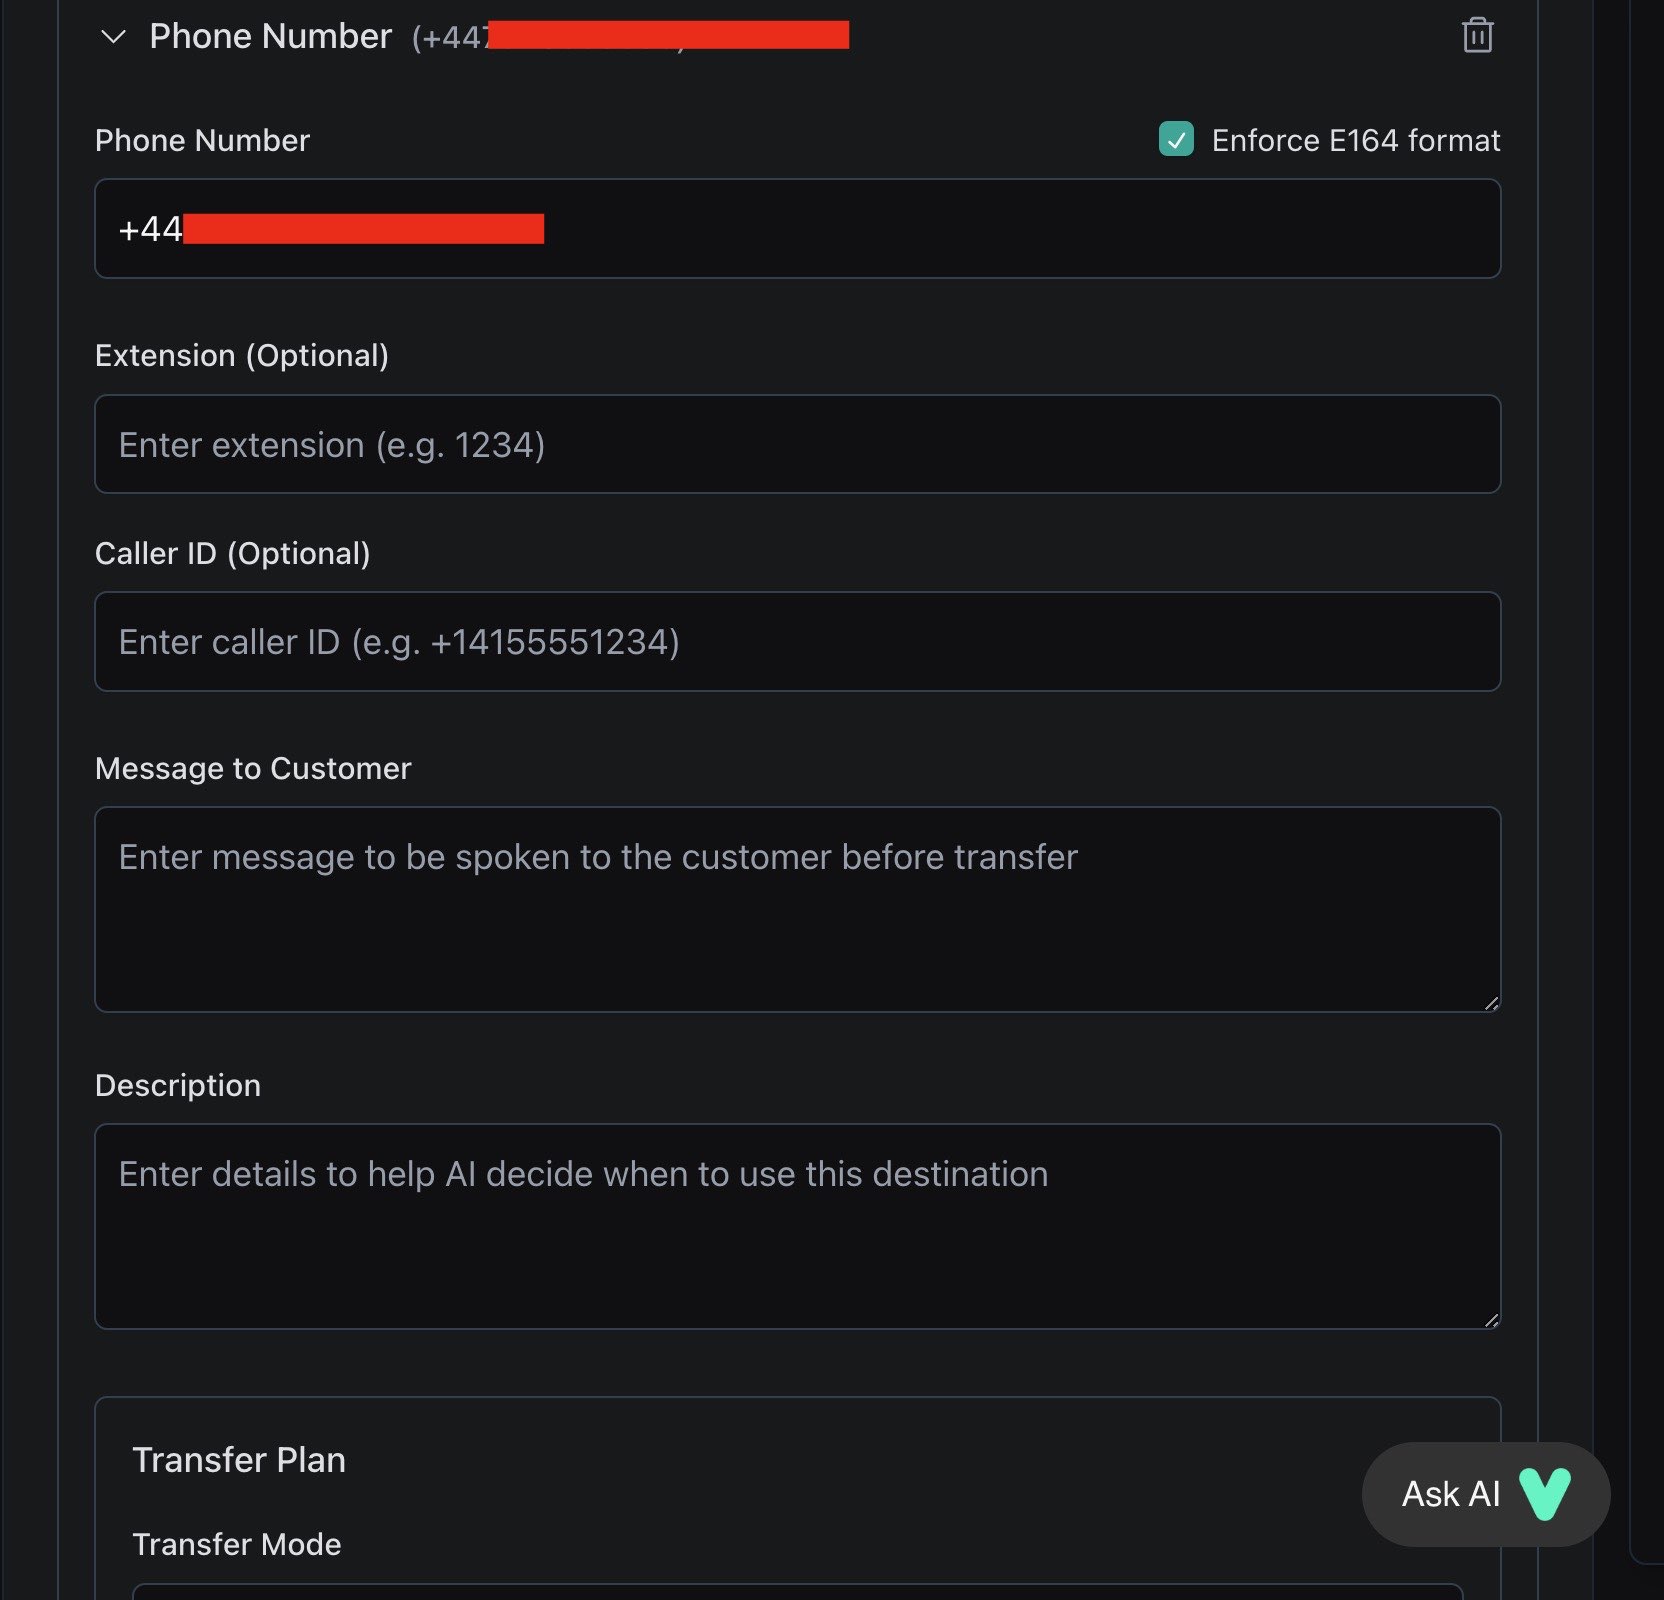The width and height of the screenshot is (1664, 1600).
Task: Focus the Extension input field
Action: pyautogui.click(x=797, y=445)
